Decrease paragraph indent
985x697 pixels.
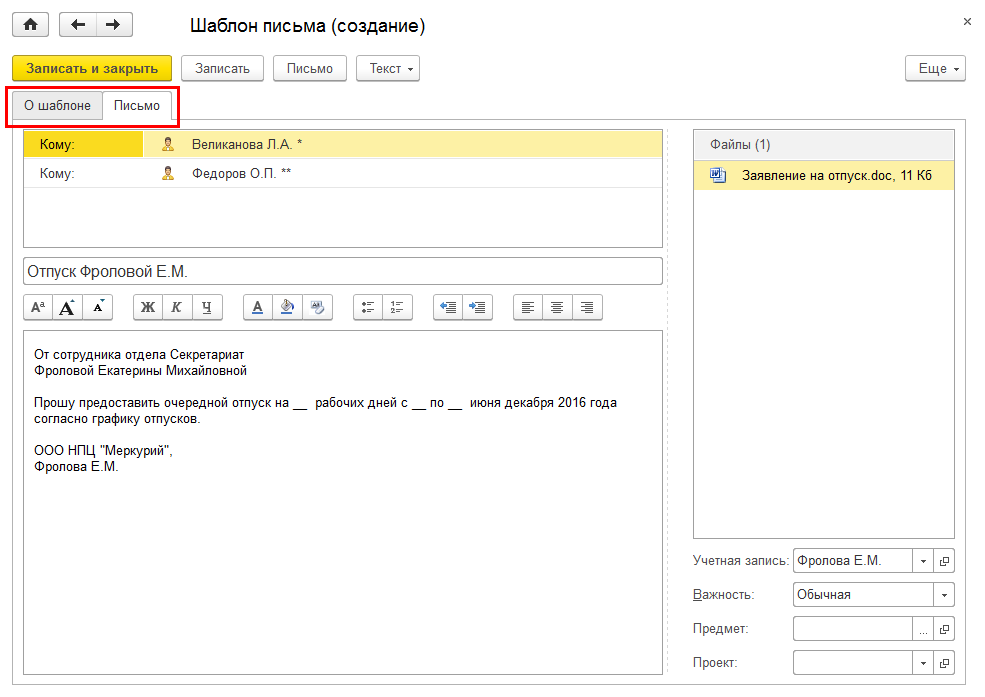pos(448,307)
